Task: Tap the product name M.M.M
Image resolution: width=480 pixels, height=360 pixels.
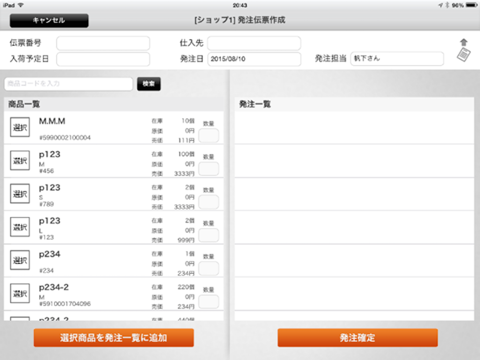Action: coord(52,121)
